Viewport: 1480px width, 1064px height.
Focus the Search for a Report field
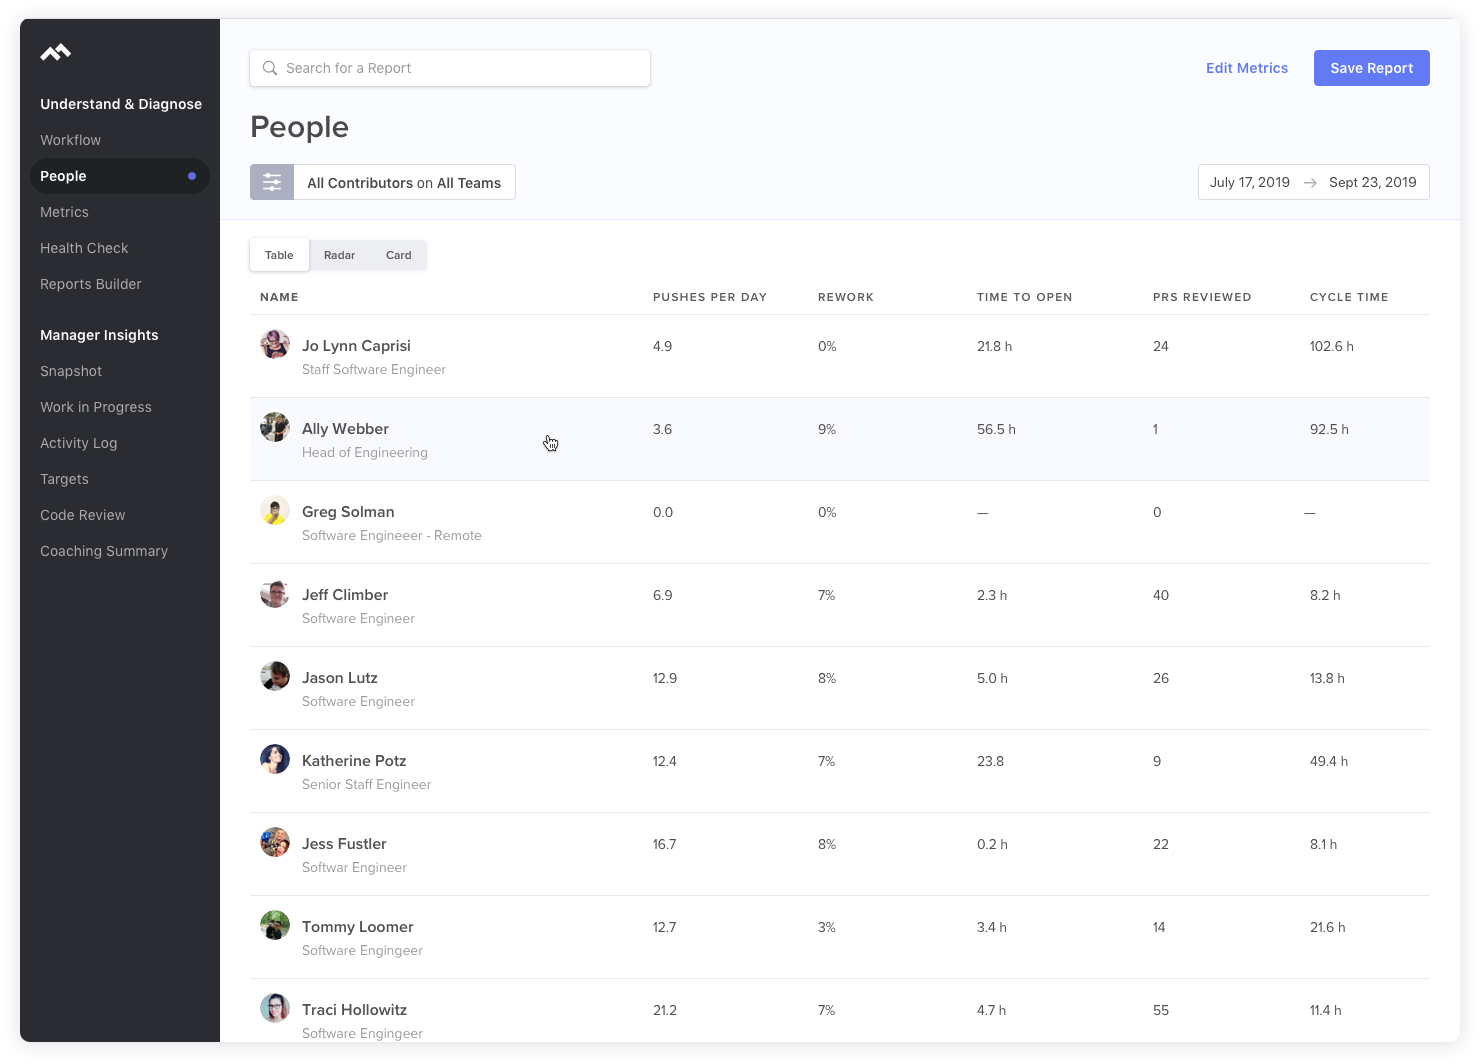point(450,68)
